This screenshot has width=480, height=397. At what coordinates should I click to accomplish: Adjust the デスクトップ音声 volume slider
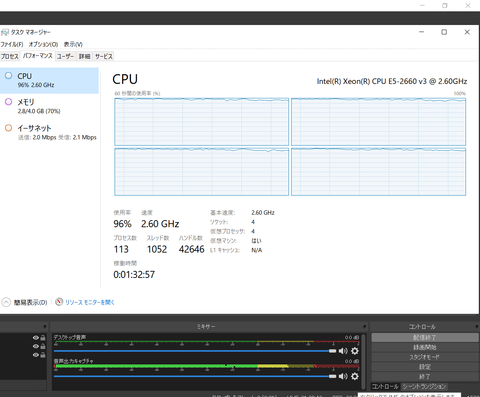coord(195,351)
